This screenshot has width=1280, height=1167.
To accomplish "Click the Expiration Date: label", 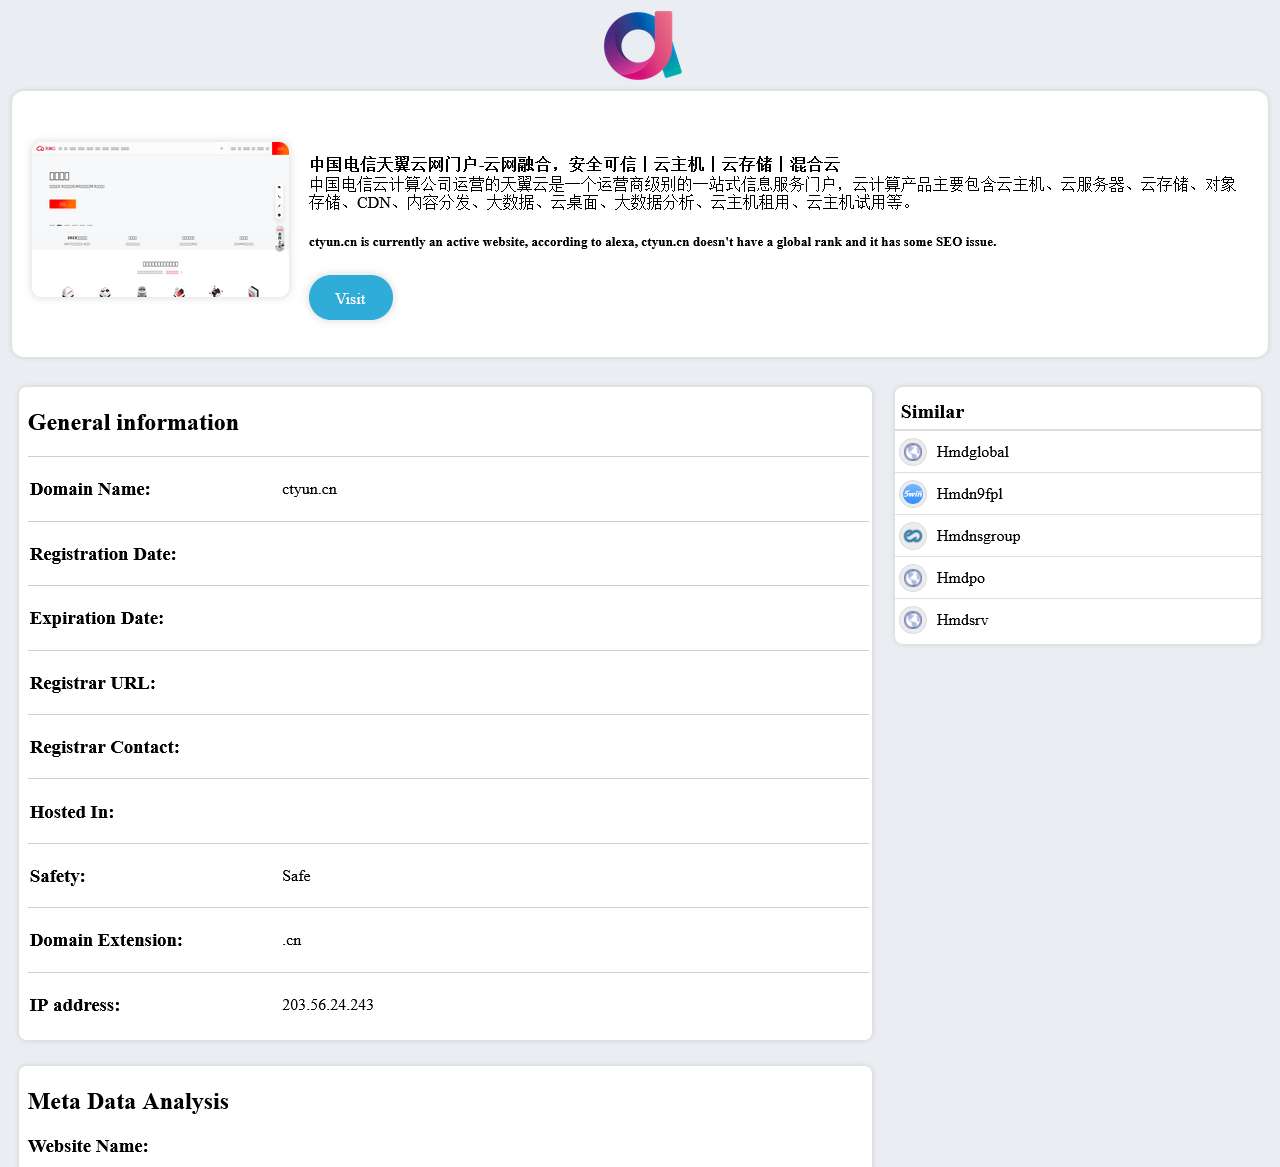I will [x=97, y=618].
